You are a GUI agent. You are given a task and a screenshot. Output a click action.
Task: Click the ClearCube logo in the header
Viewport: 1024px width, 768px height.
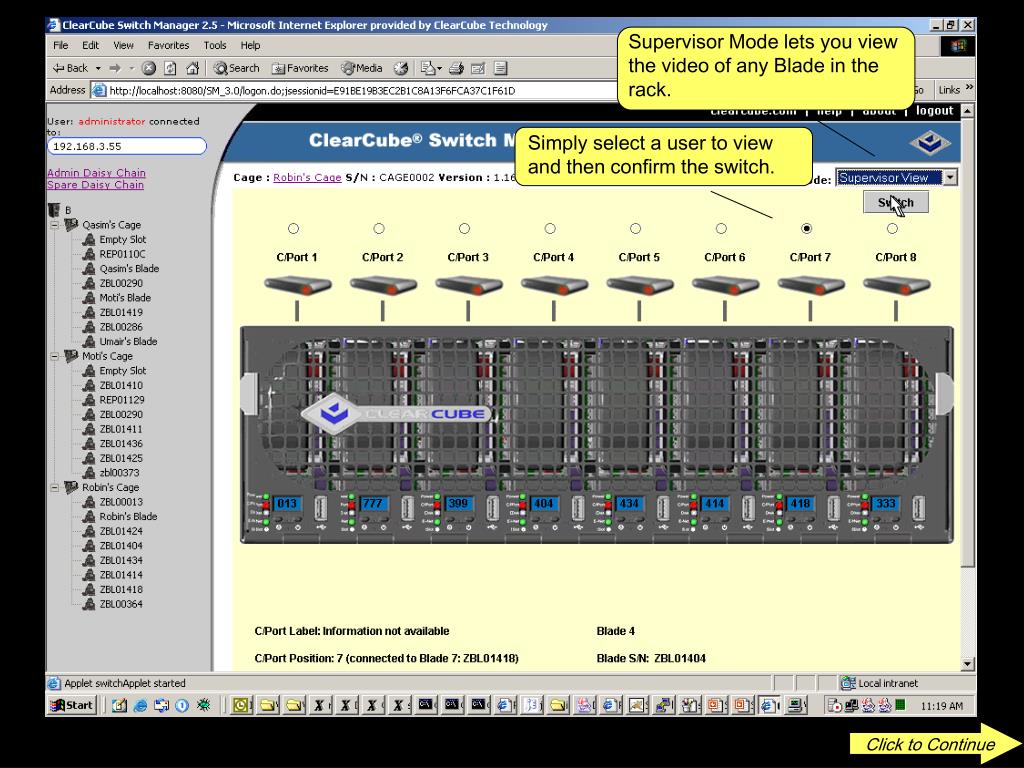pyautogui.click(x=930, y=142)
